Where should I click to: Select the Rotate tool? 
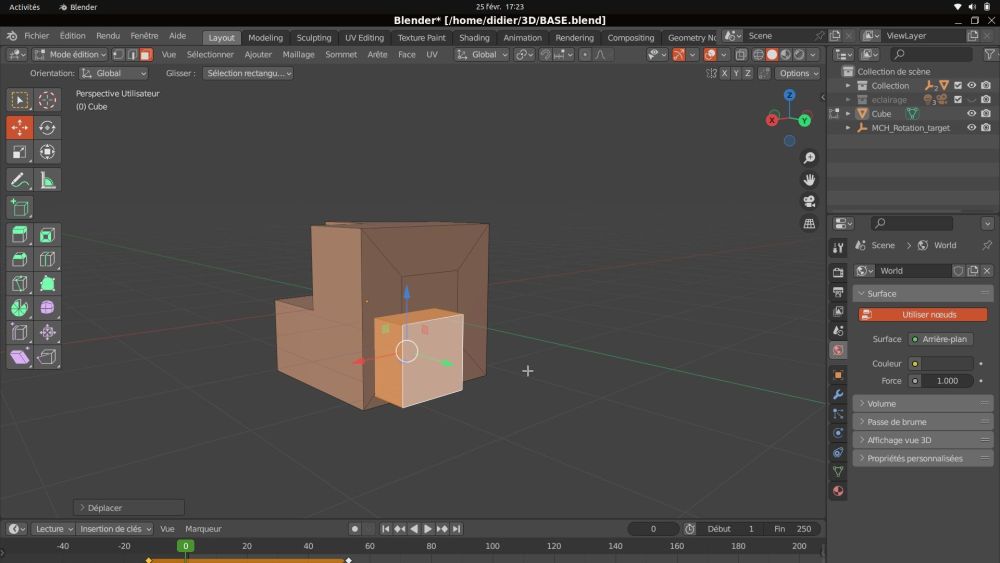coord(47,128)
